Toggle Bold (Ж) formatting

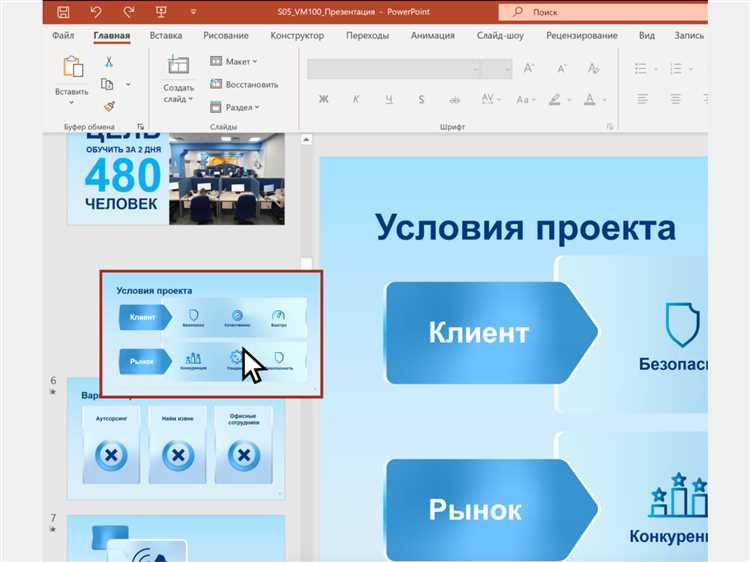click(323, 99)
